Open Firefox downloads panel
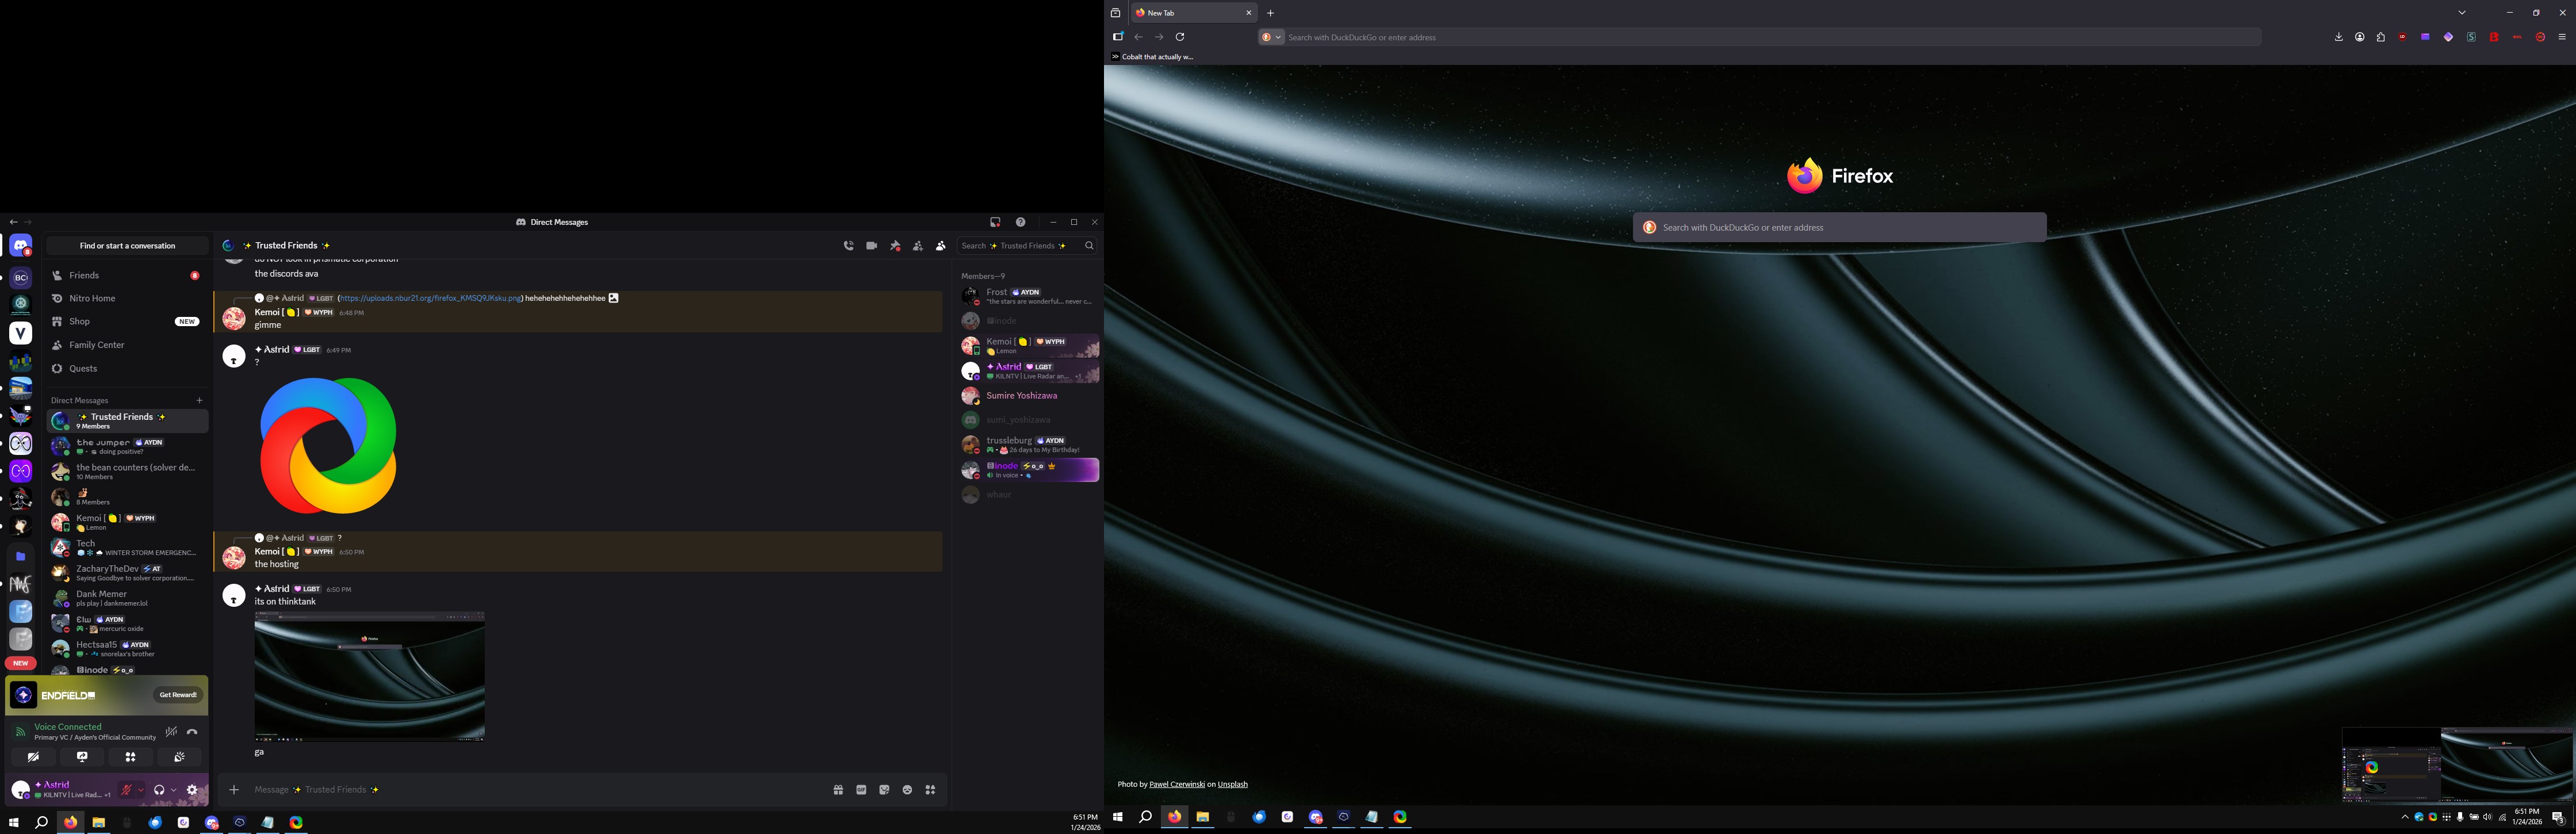 [x=2338, y=37]
